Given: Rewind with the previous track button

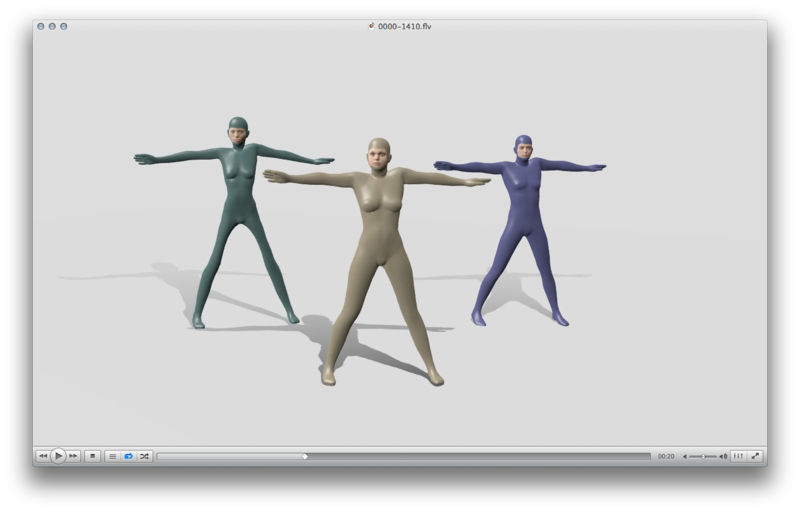Looking at the screenshot, I should pyautogui.click(x=43, y=456).
